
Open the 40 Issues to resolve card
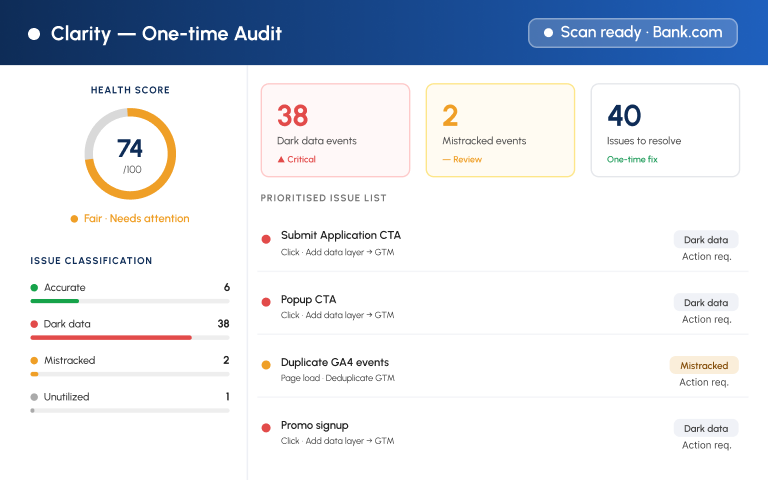click(x=665, y=130)
